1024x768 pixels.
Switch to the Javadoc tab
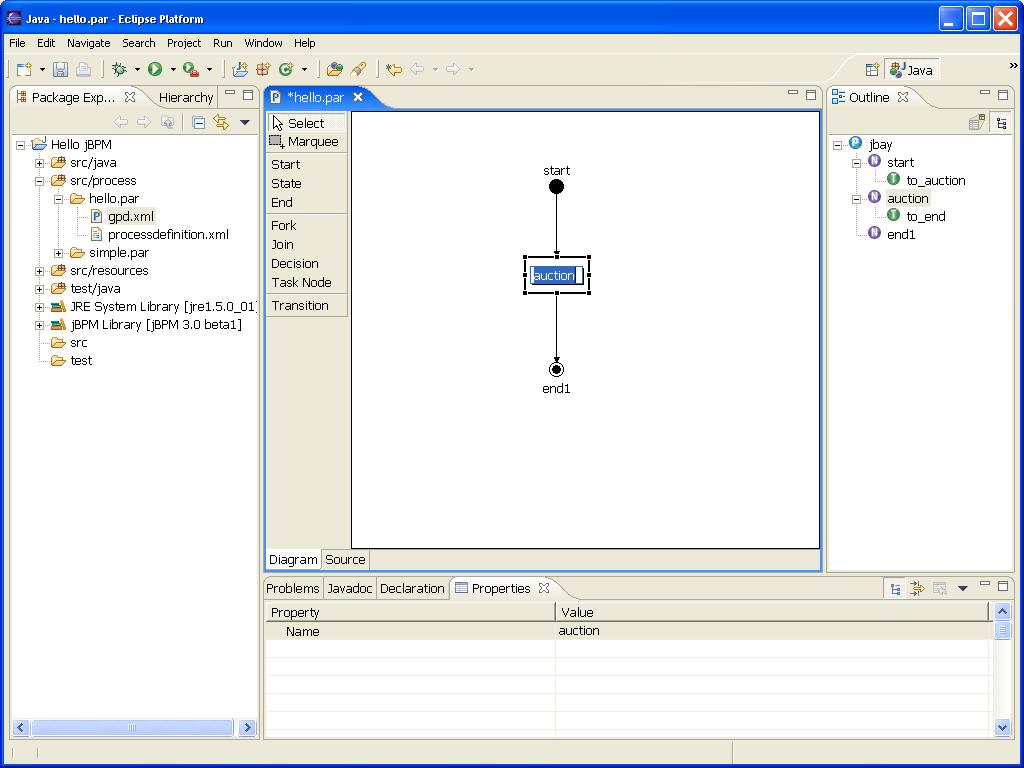tap(349, 588)
